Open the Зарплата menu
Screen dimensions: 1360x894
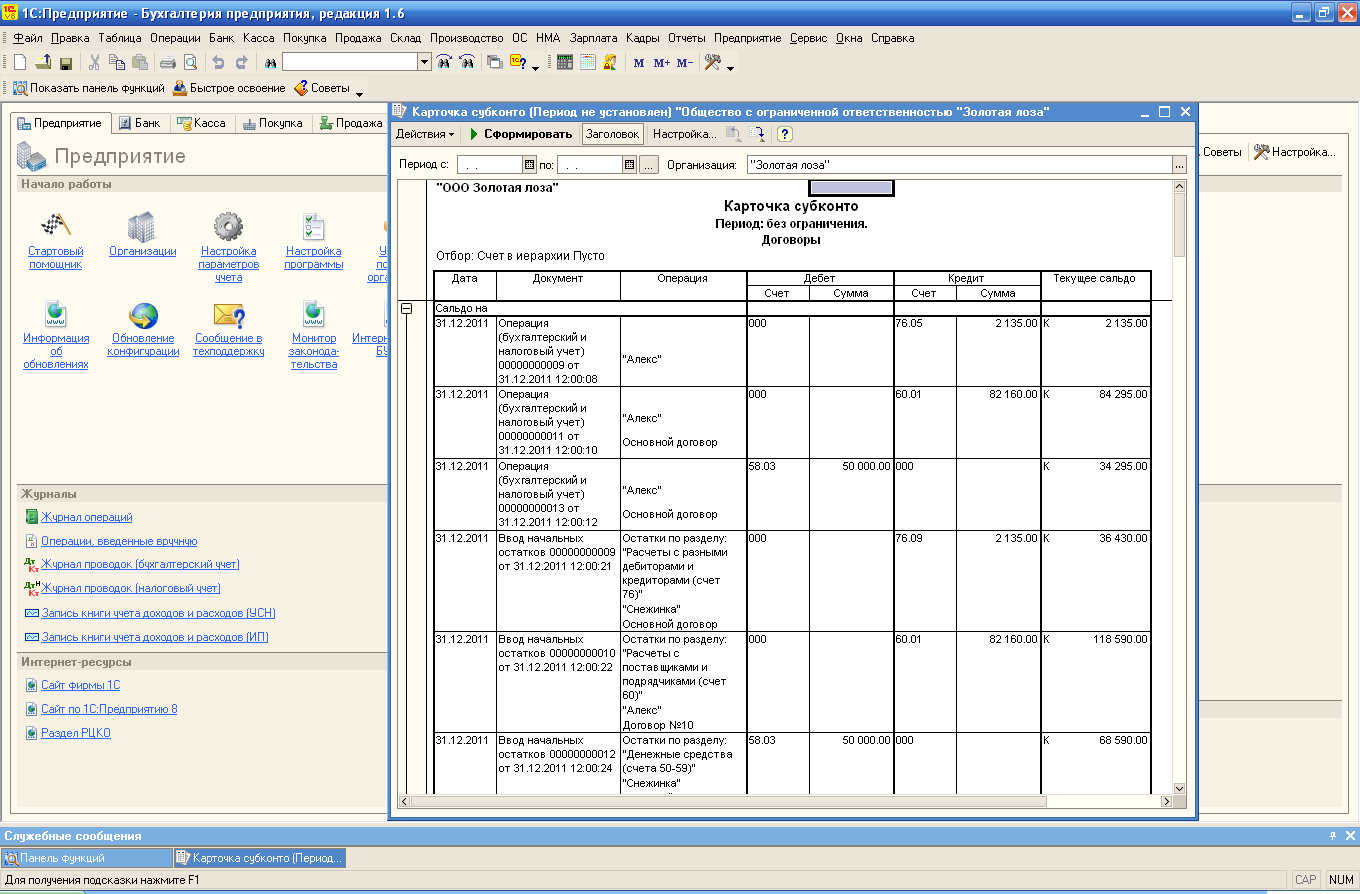click(x=593, y=38)
